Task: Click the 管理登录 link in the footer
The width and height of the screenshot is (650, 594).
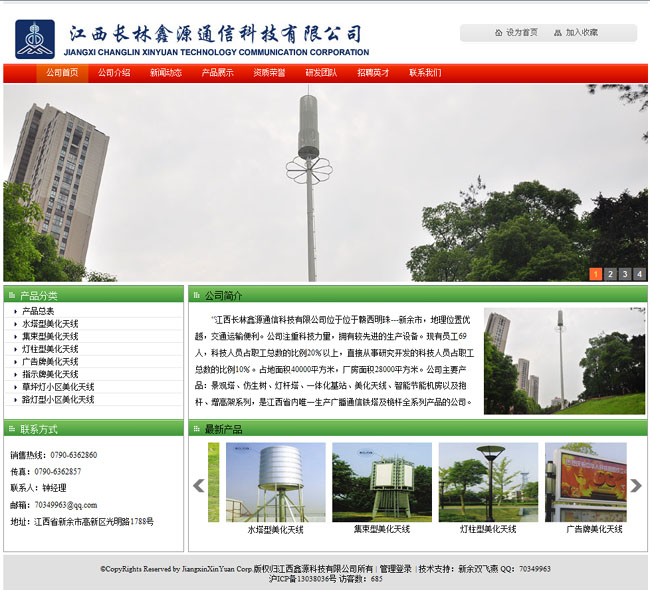Action: click(395, 568)
